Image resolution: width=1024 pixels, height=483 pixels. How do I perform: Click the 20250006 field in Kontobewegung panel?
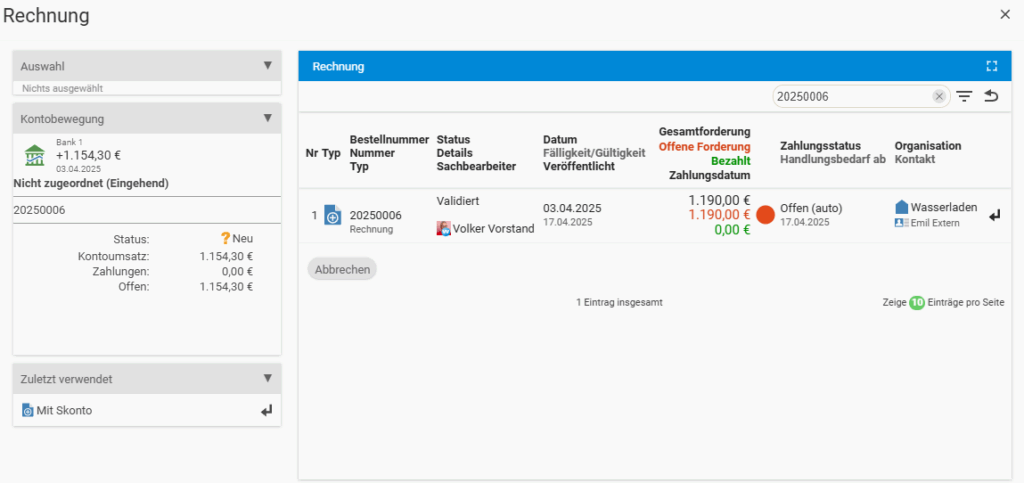147,210
